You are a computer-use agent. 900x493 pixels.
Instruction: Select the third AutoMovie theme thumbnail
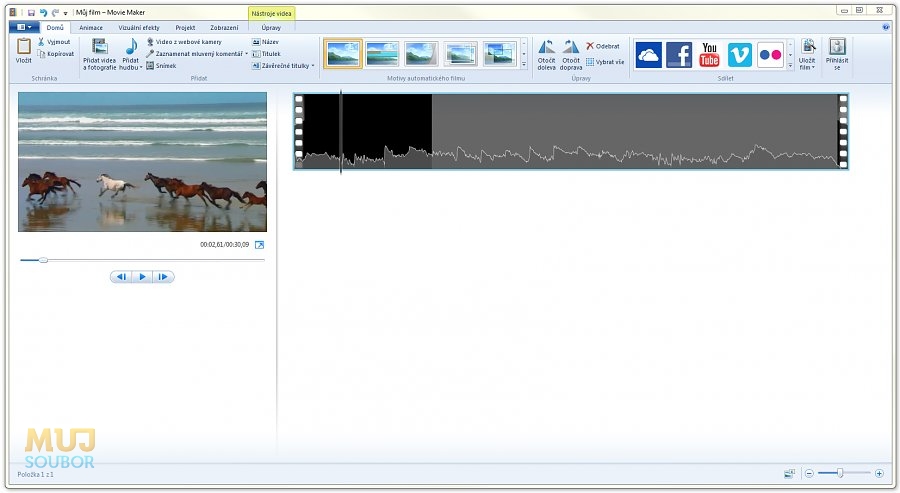[x=421, y=54]
